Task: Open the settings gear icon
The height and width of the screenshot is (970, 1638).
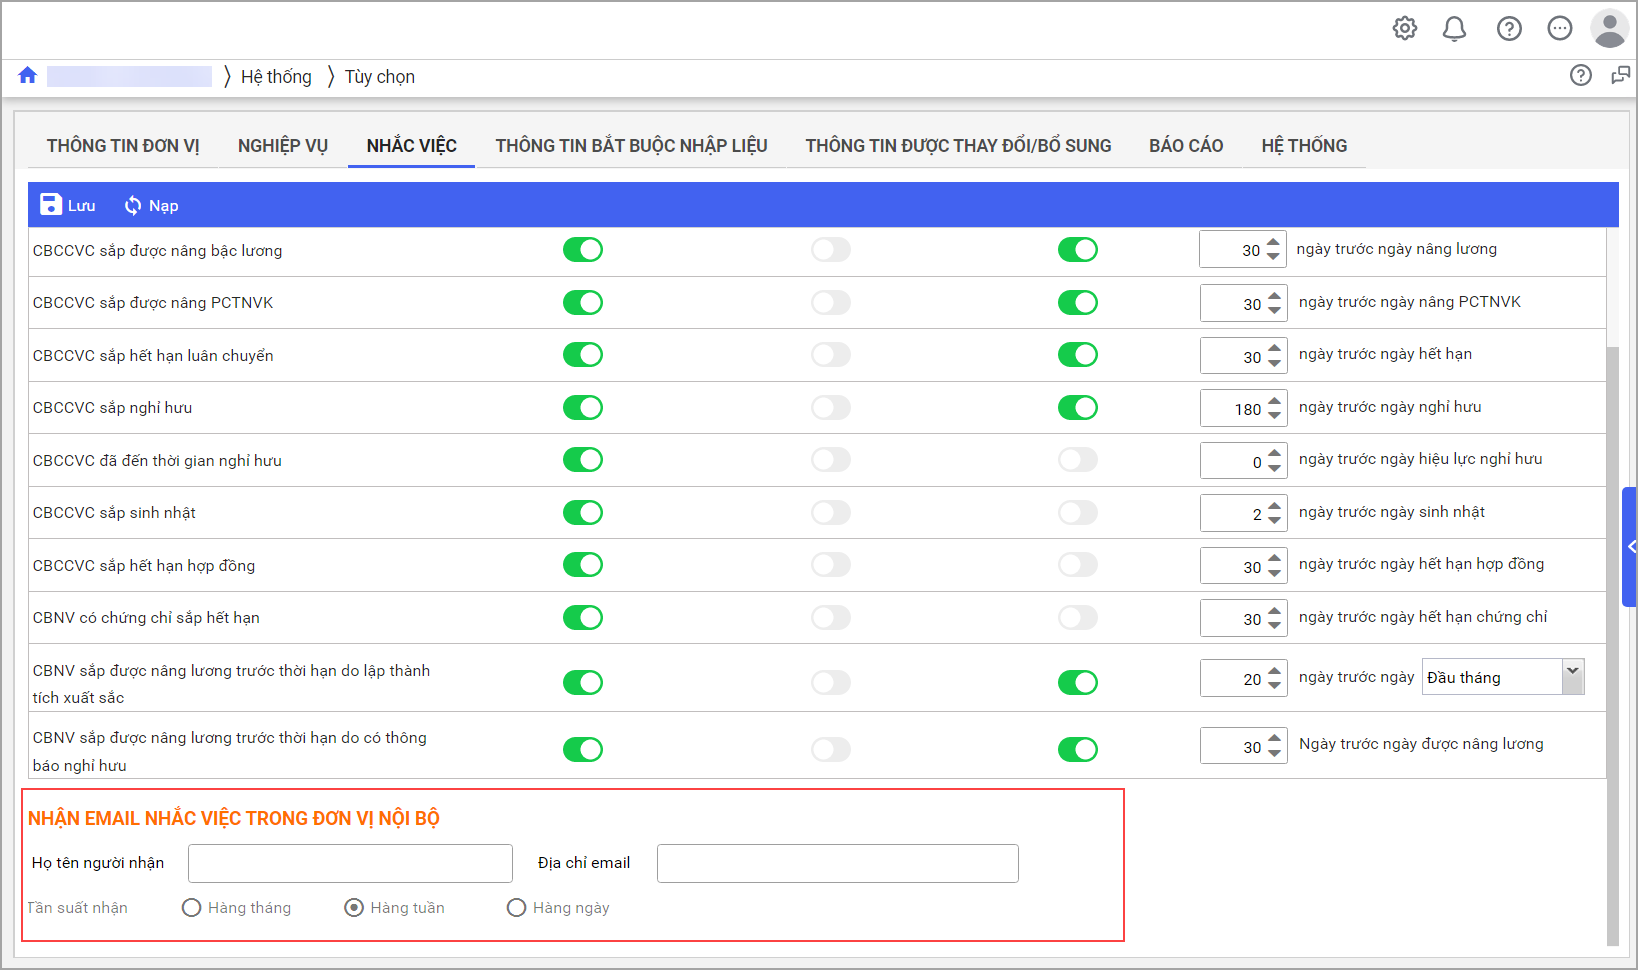Action: point(1405,28)
